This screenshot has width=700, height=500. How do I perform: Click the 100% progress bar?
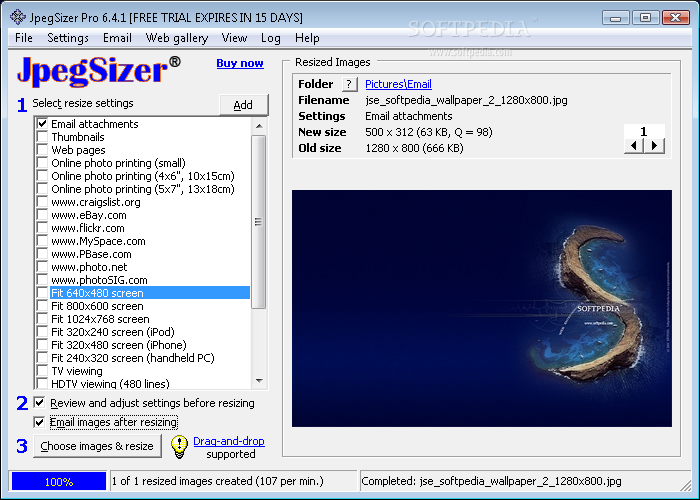(59, 482)
